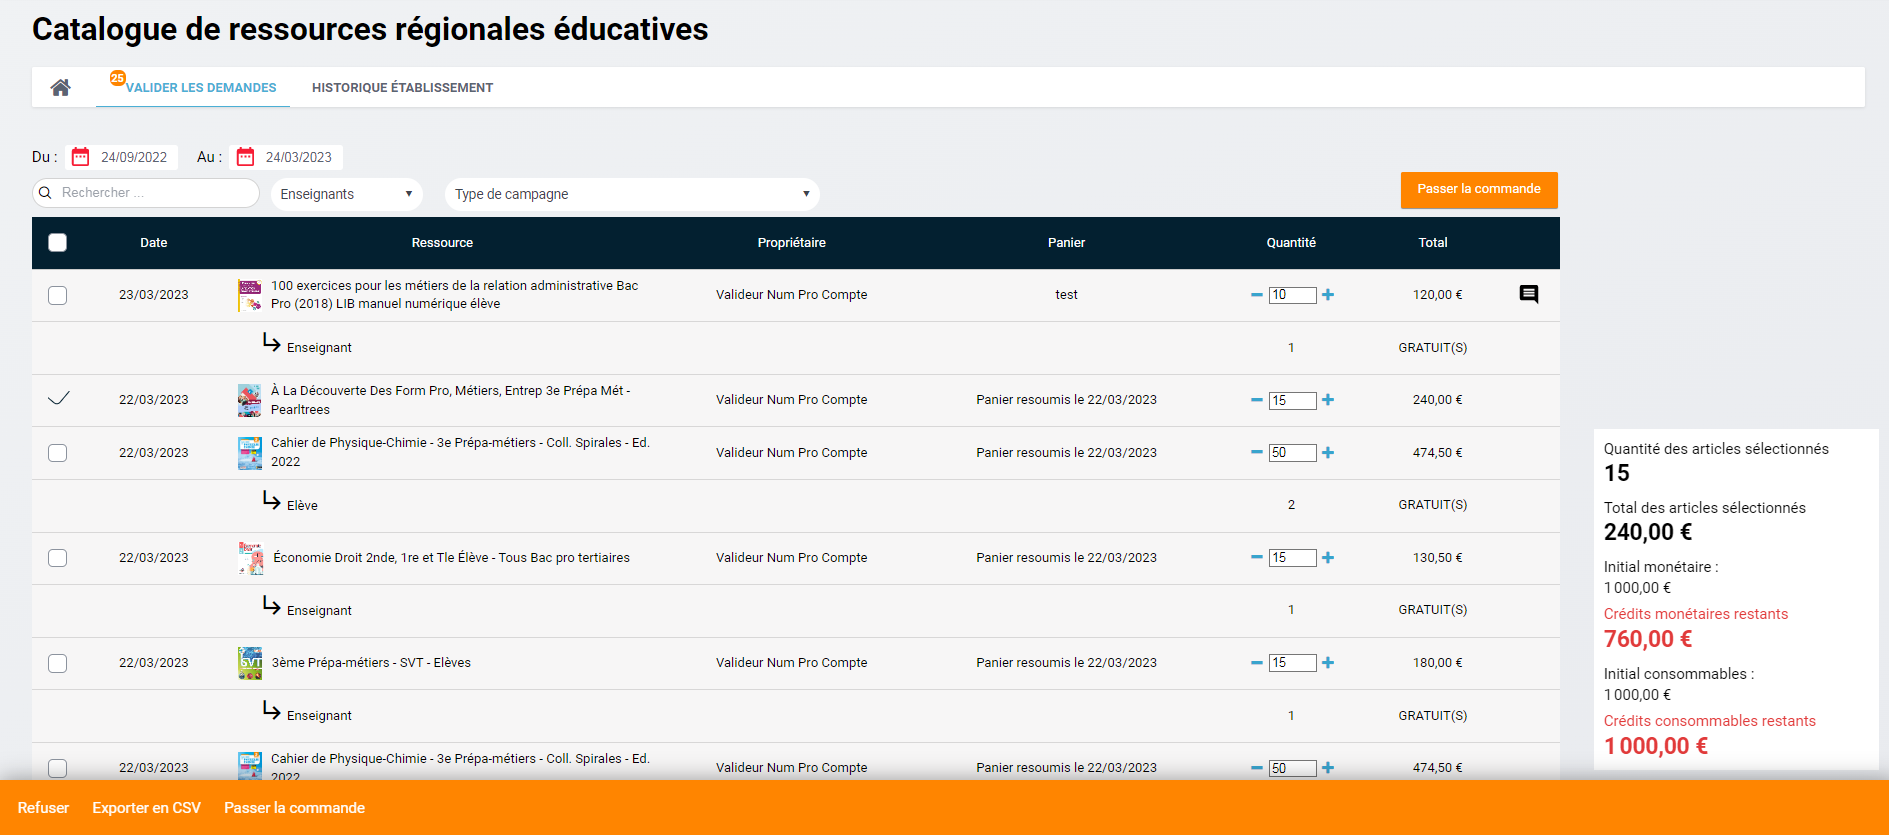The width and height of the screenshot is (1889, 835).
Task: Open the Enseignants filter dropdown
Action: [x=346, y=194]
